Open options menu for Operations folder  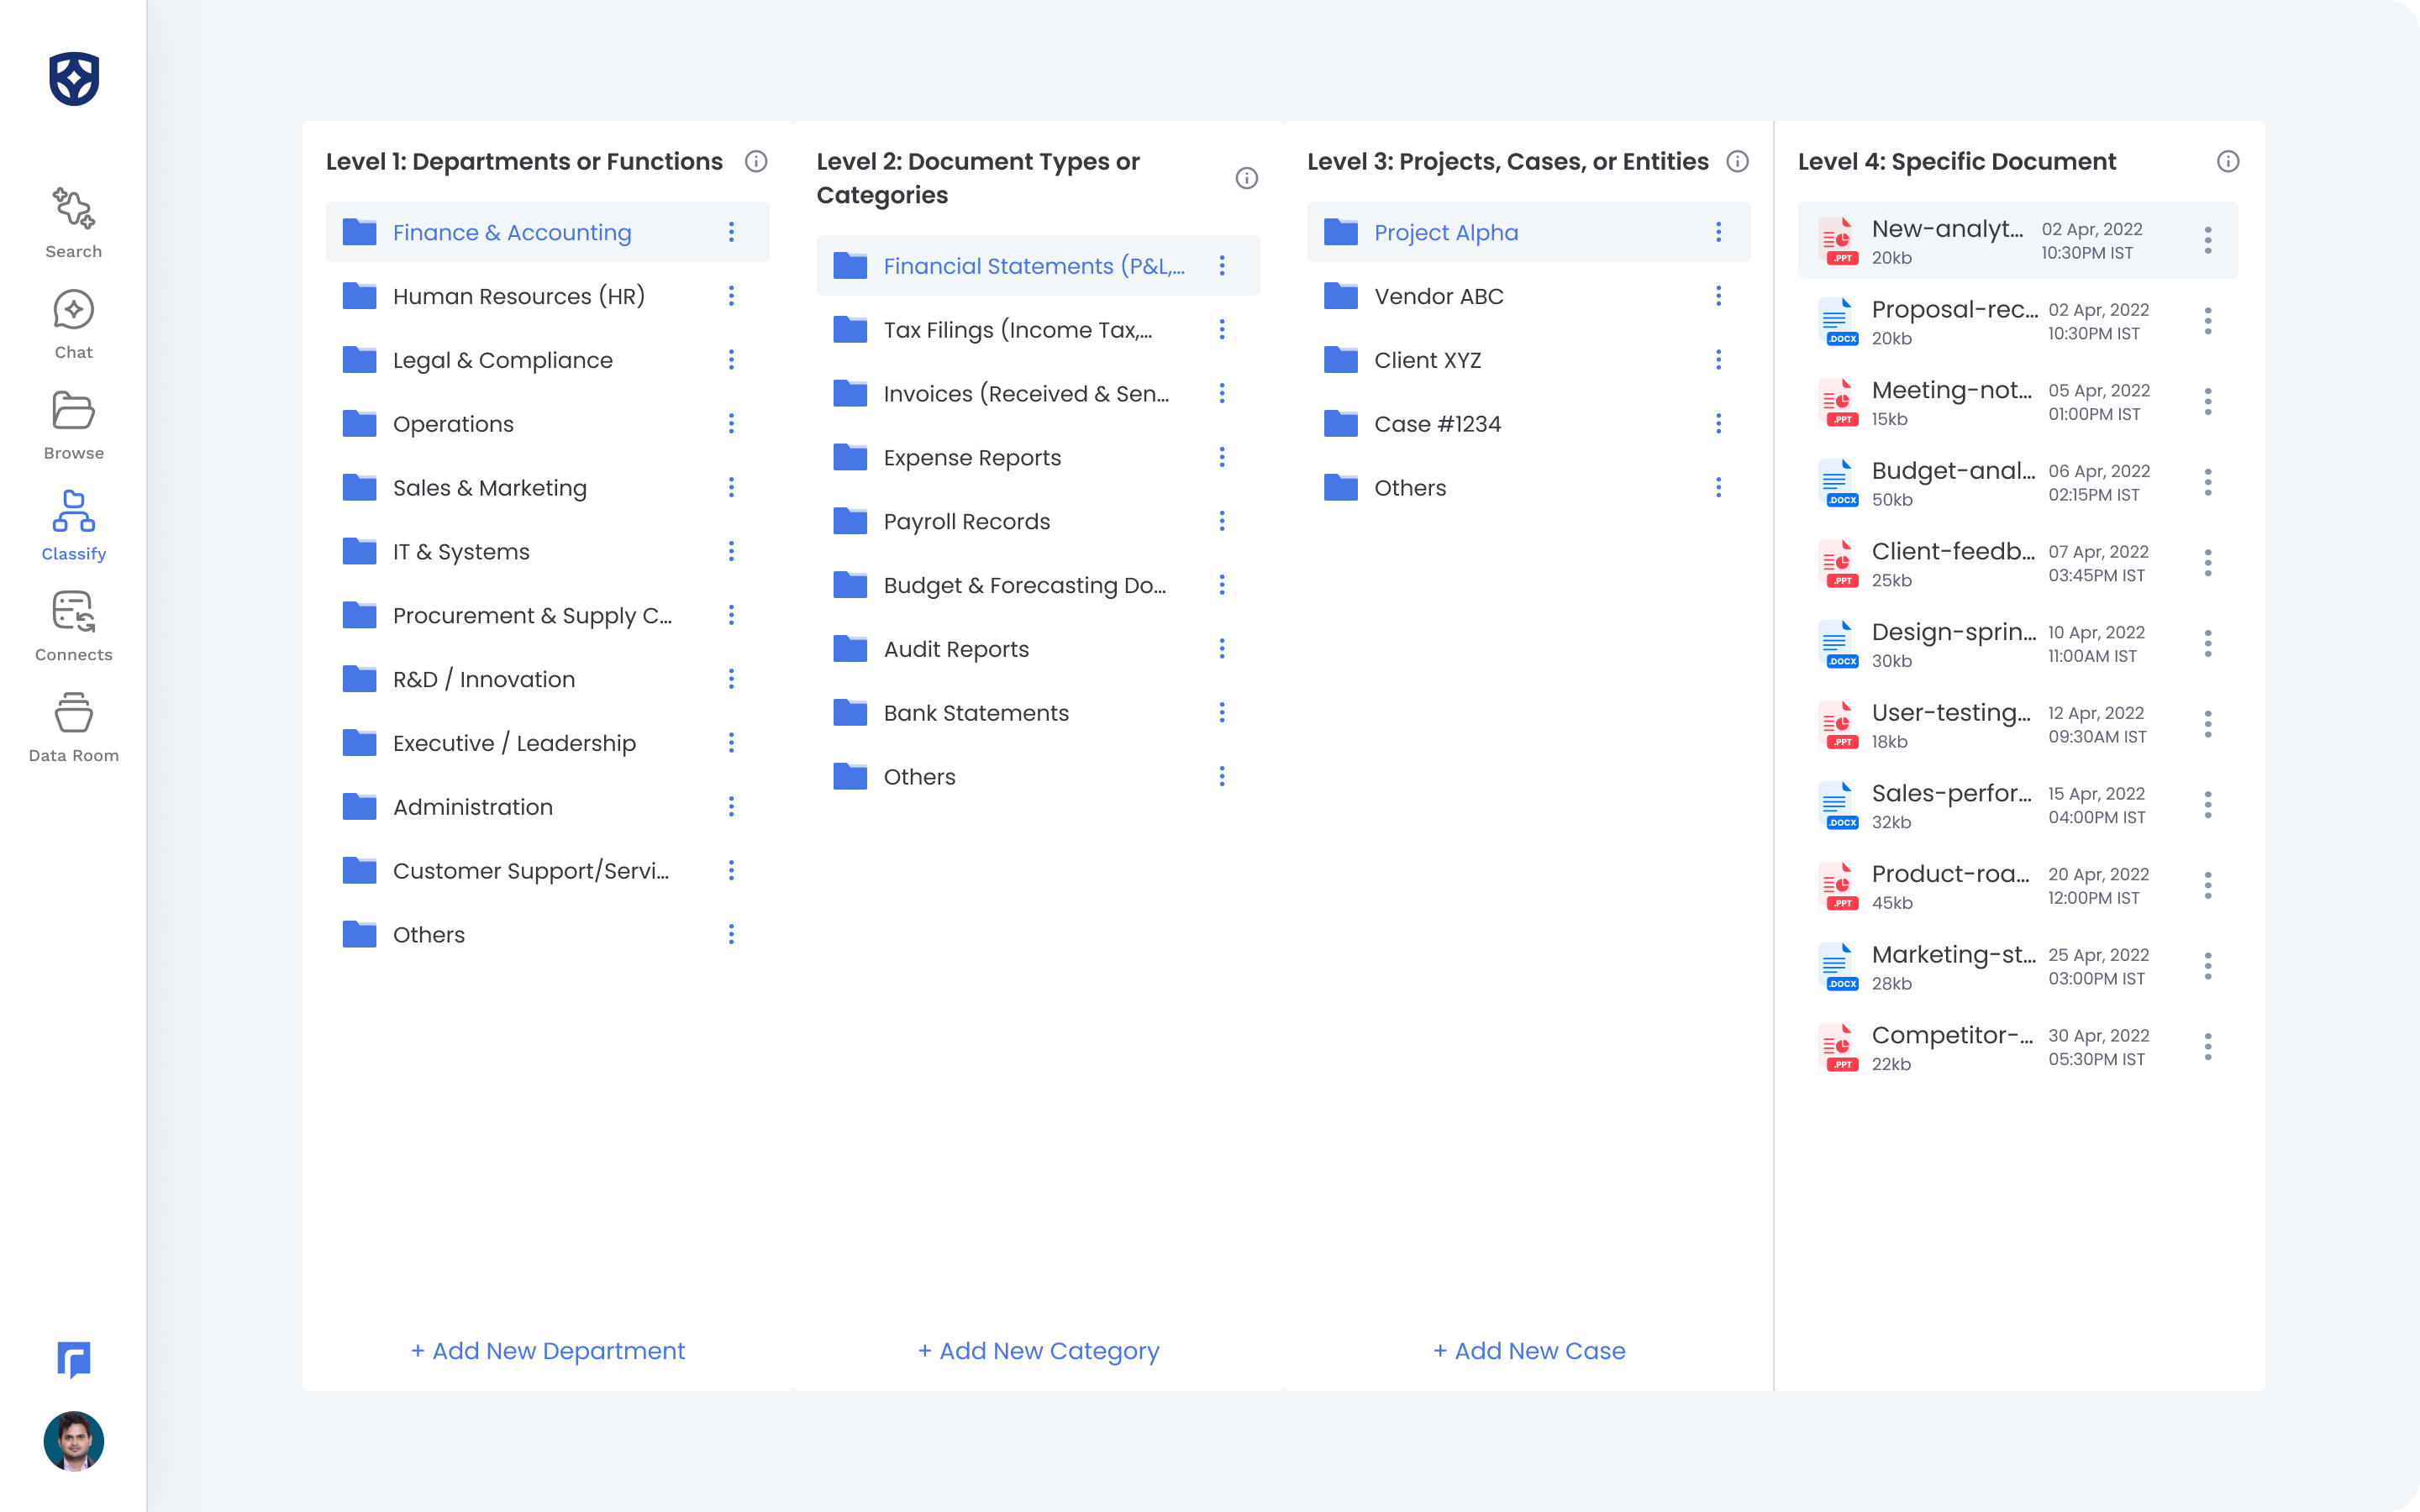click(731, 424)
